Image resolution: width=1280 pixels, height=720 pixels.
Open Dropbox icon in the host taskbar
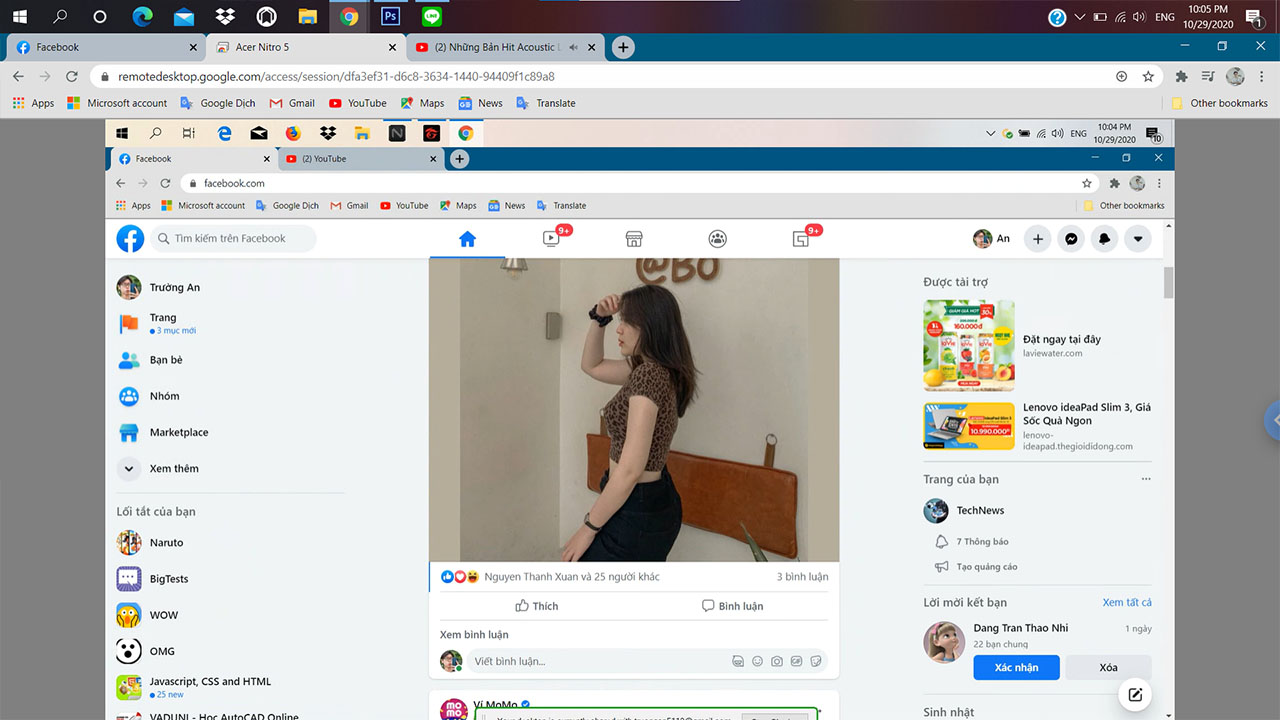coord(225,16)
